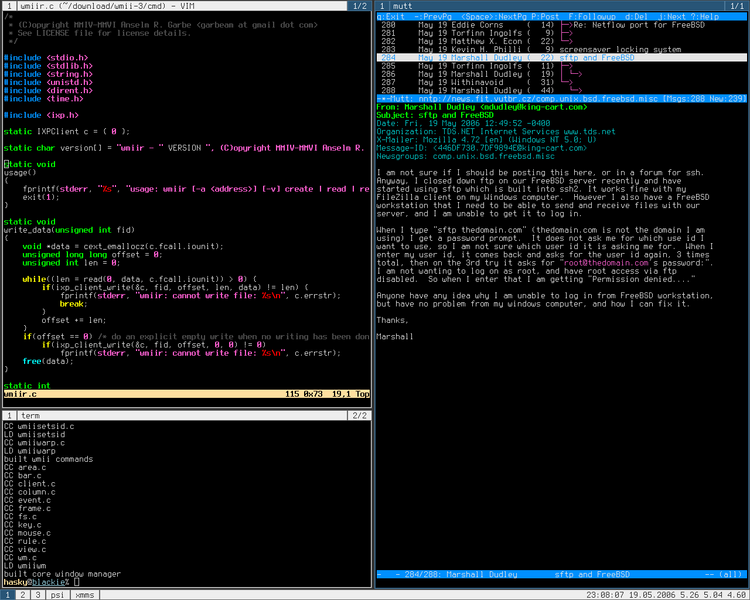Click the 1/2 frame indicator on VIM
Viewport: 750px width, 600px height.
pos(360,6)
